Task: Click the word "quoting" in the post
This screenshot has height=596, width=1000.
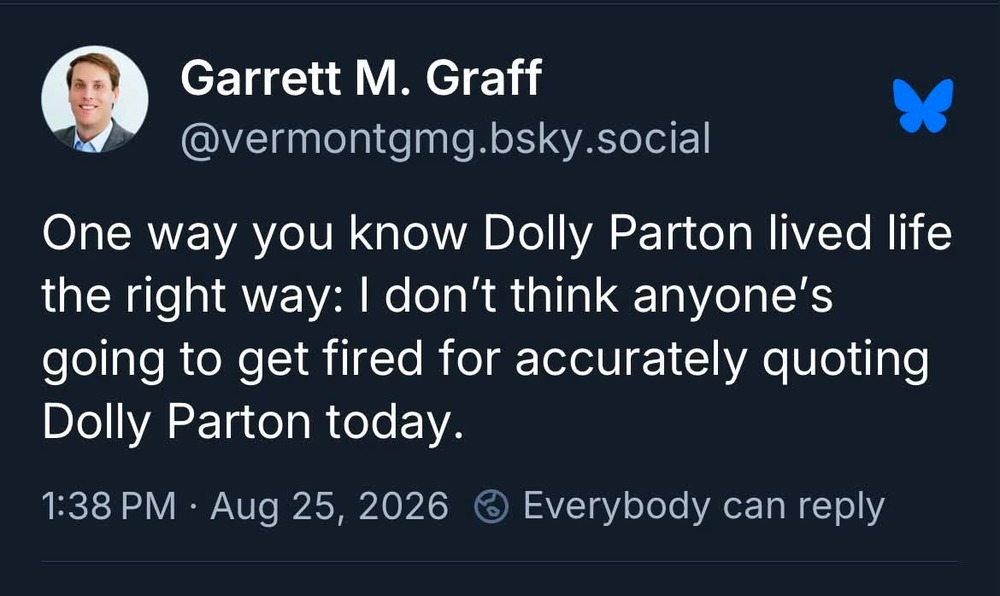Action: pos(845,361)
